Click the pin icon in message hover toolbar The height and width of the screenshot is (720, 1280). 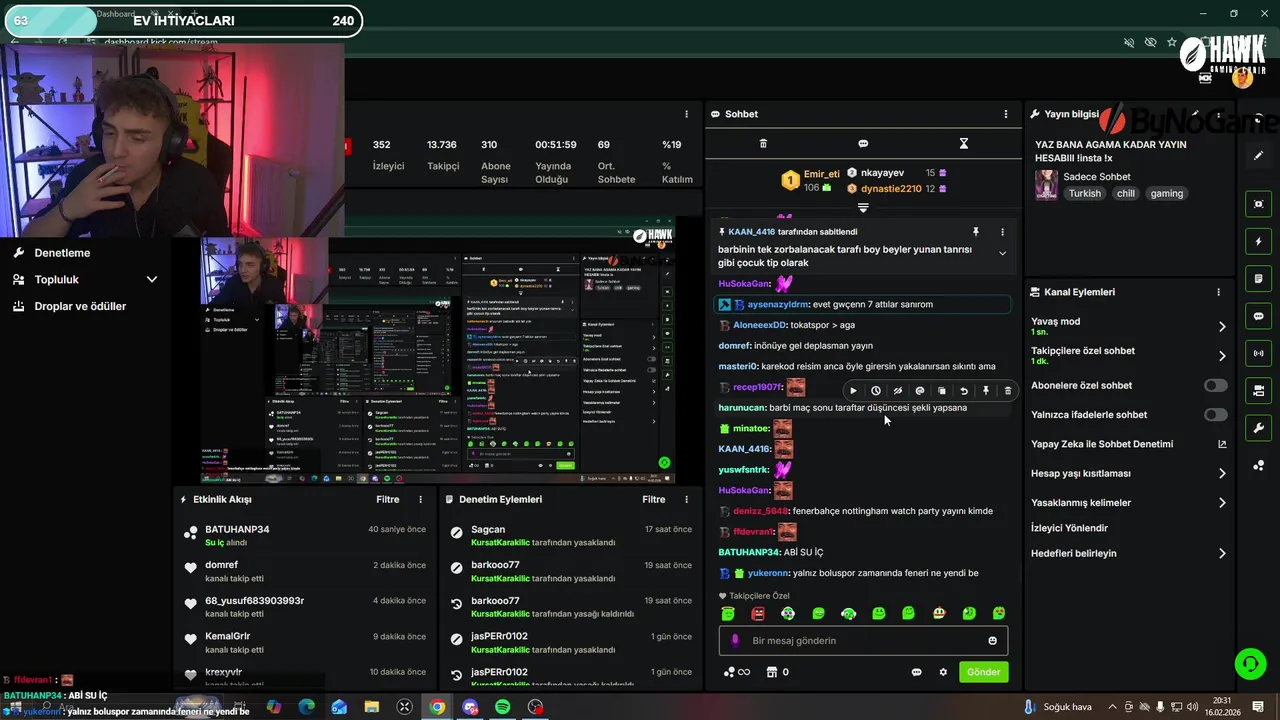[985, 391]
